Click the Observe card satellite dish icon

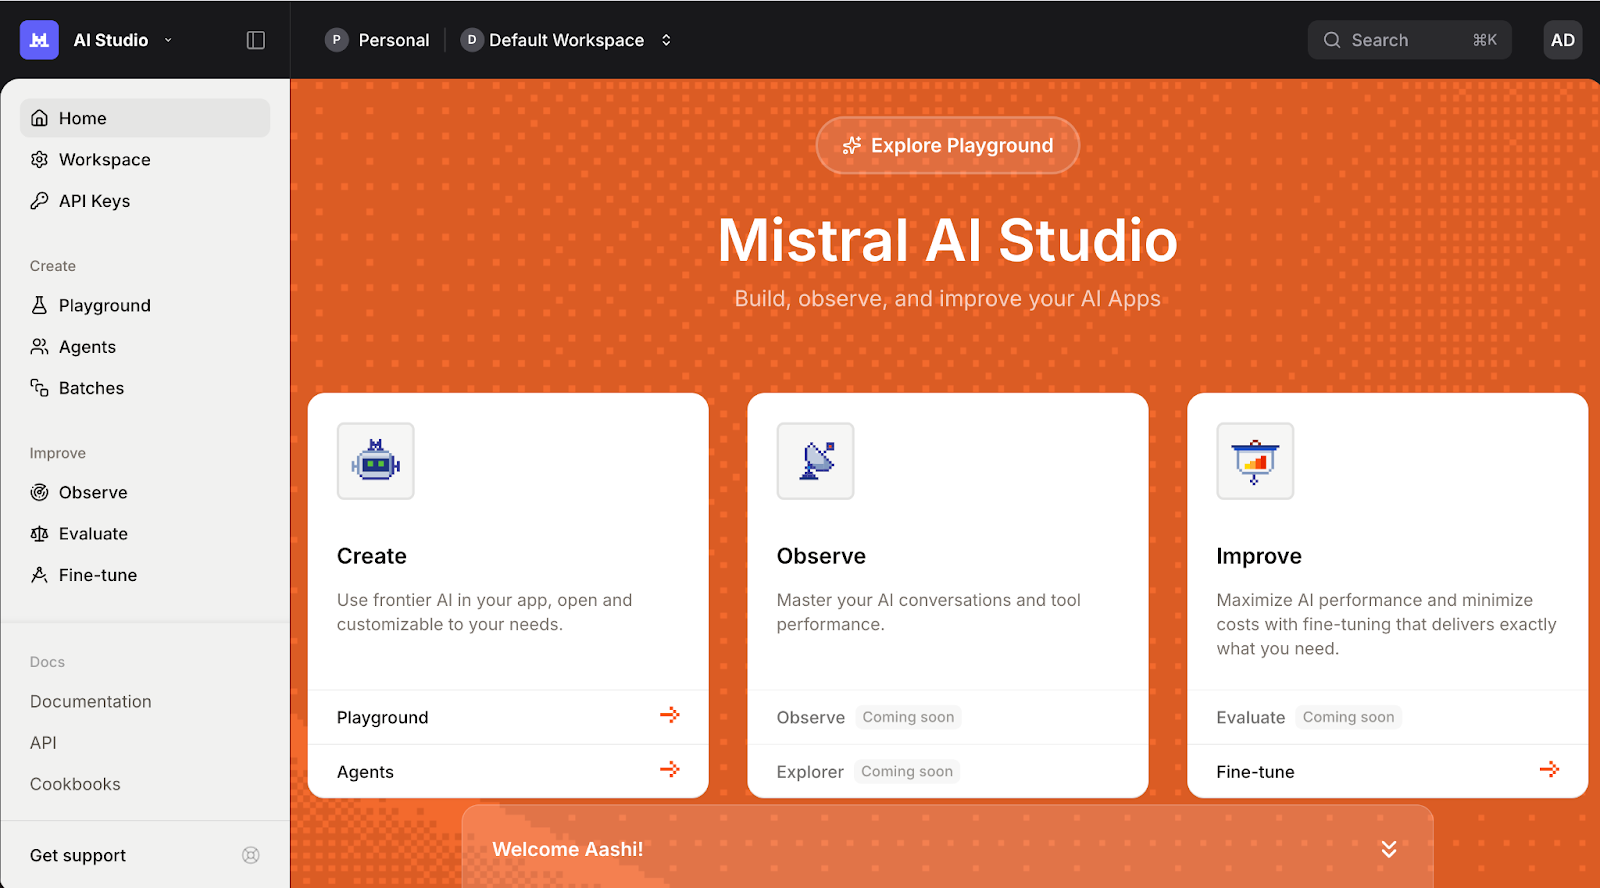pos(816,461)
